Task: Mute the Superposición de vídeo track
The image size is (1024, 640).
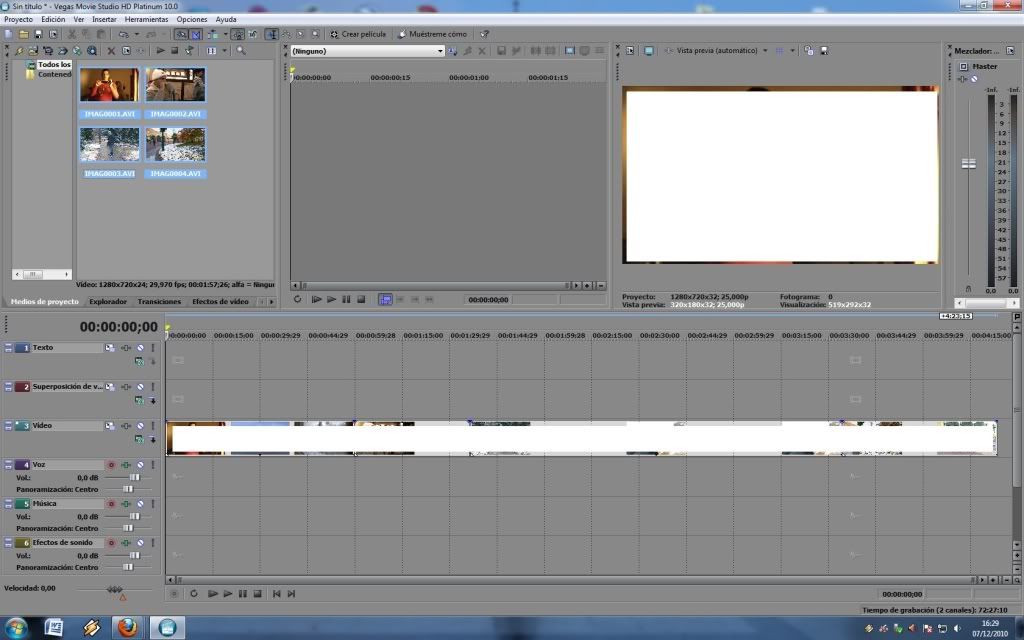Action: tap(140, 387)
